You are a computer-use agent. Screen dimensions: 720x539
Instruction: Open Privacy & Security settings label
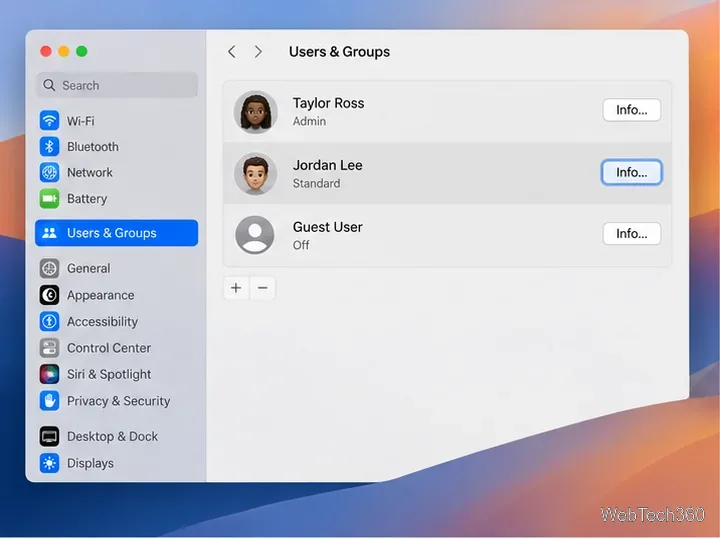pos(118,401)
